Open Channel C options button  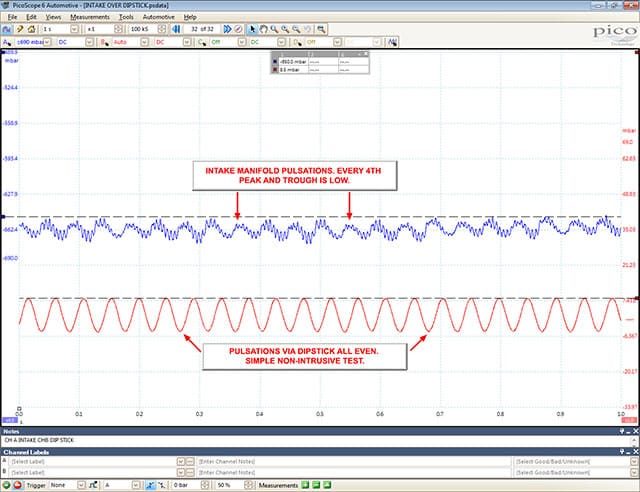pyautogui.click(x=202, y=42)
